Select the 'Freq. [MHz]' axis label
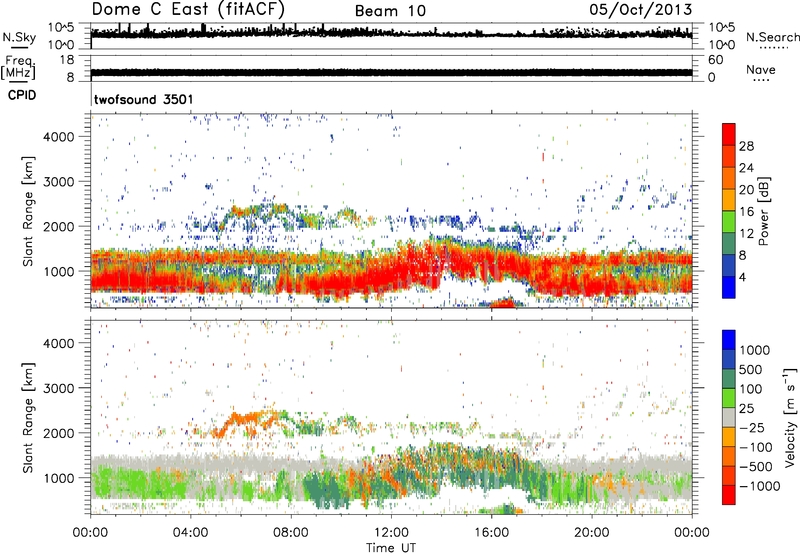Image resolution: width=800 pixels, height=554 pixels. point(18,67)
